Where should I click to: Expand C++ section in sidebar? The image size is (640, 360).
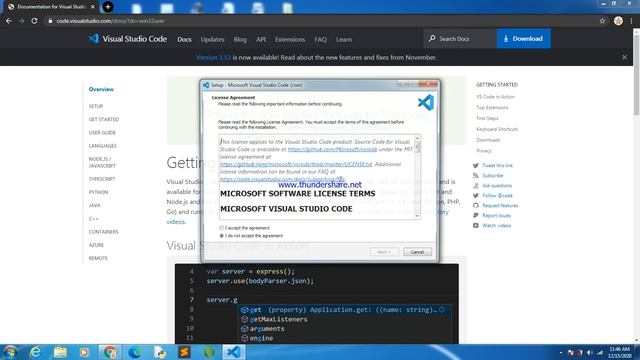pos(93,218)
